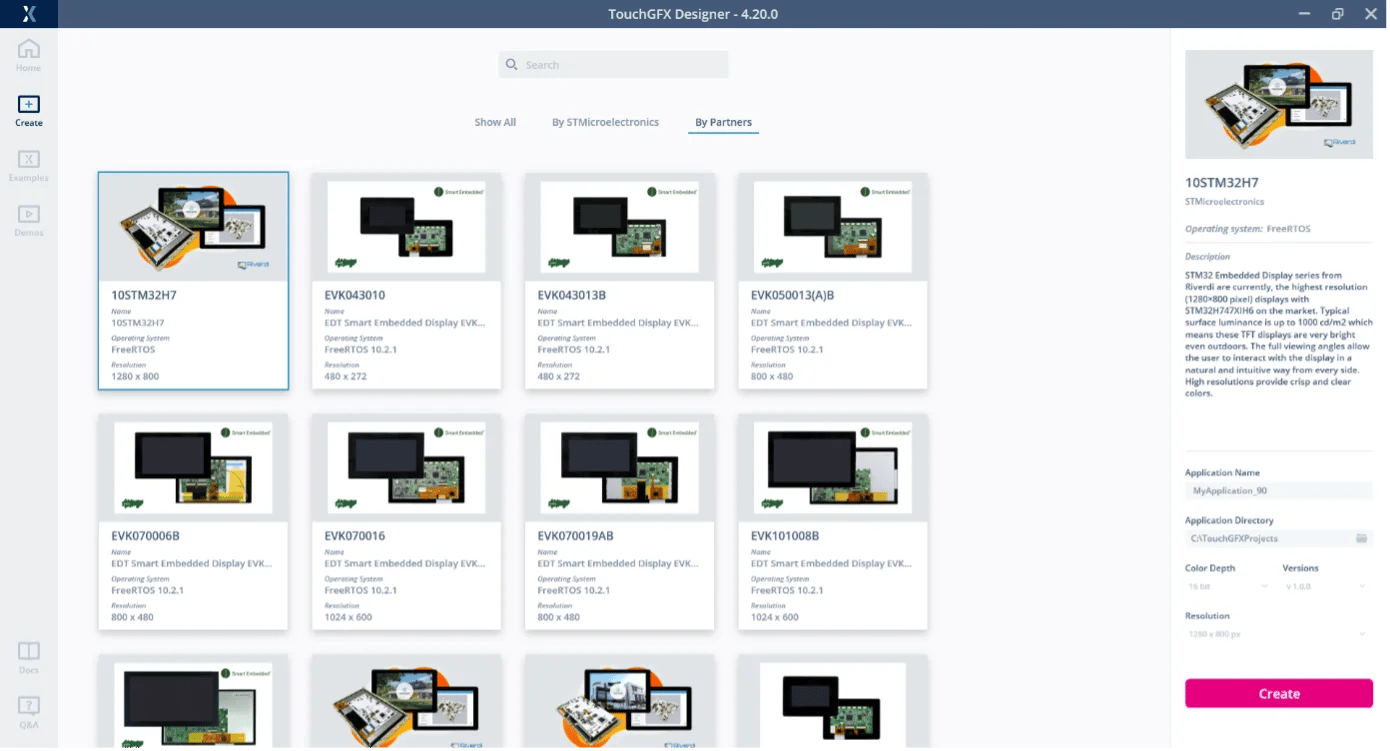Click the EVK043013B card title
Viewport: 1390px width, 751px height.
coord(572,296)
